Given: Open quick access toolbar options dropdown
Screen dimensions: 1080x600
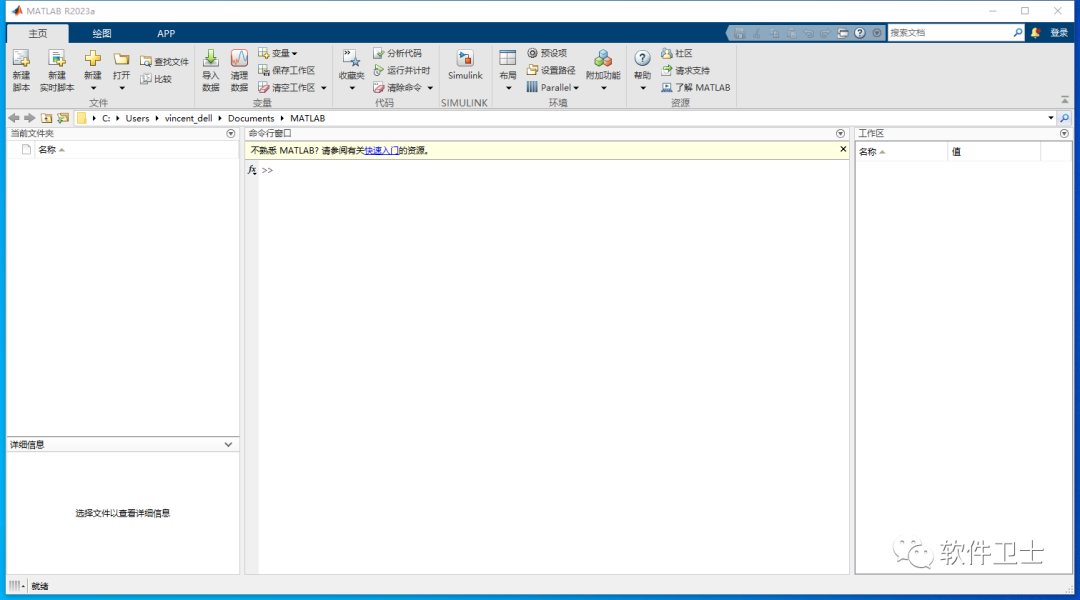Looking at the screenshot, I should pos(877,33).
